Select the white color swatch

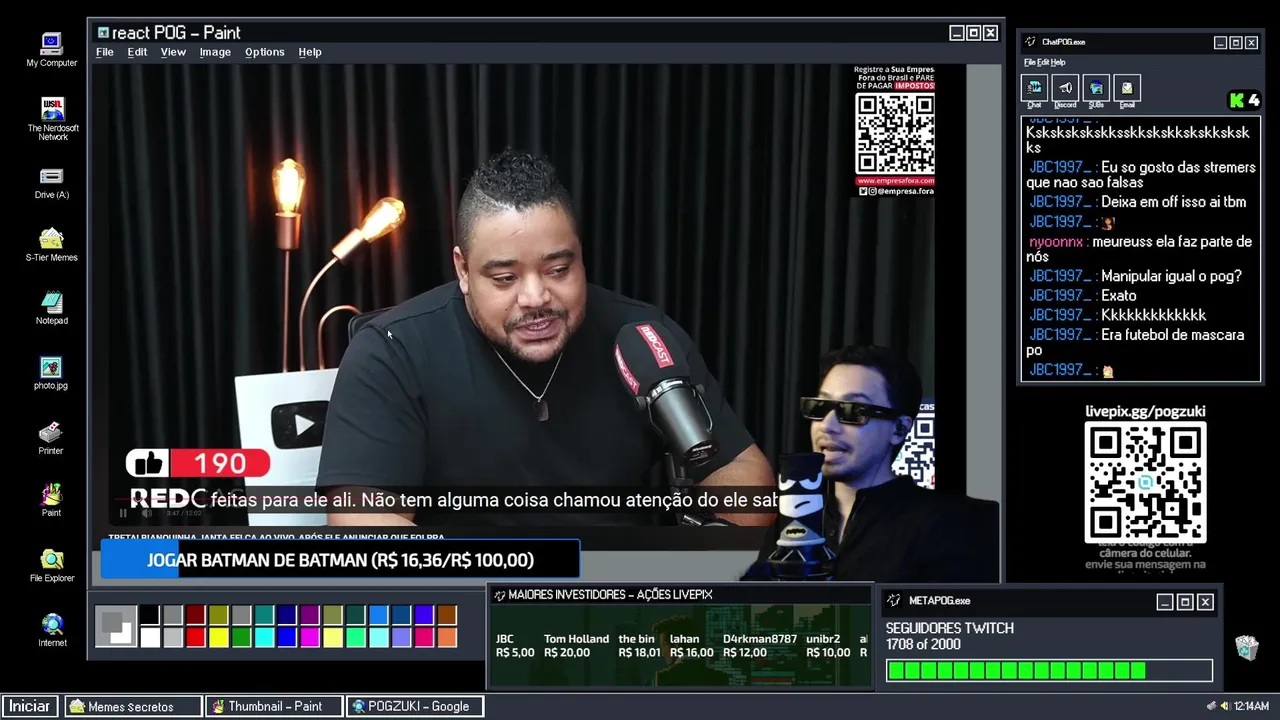pos(150,637)
